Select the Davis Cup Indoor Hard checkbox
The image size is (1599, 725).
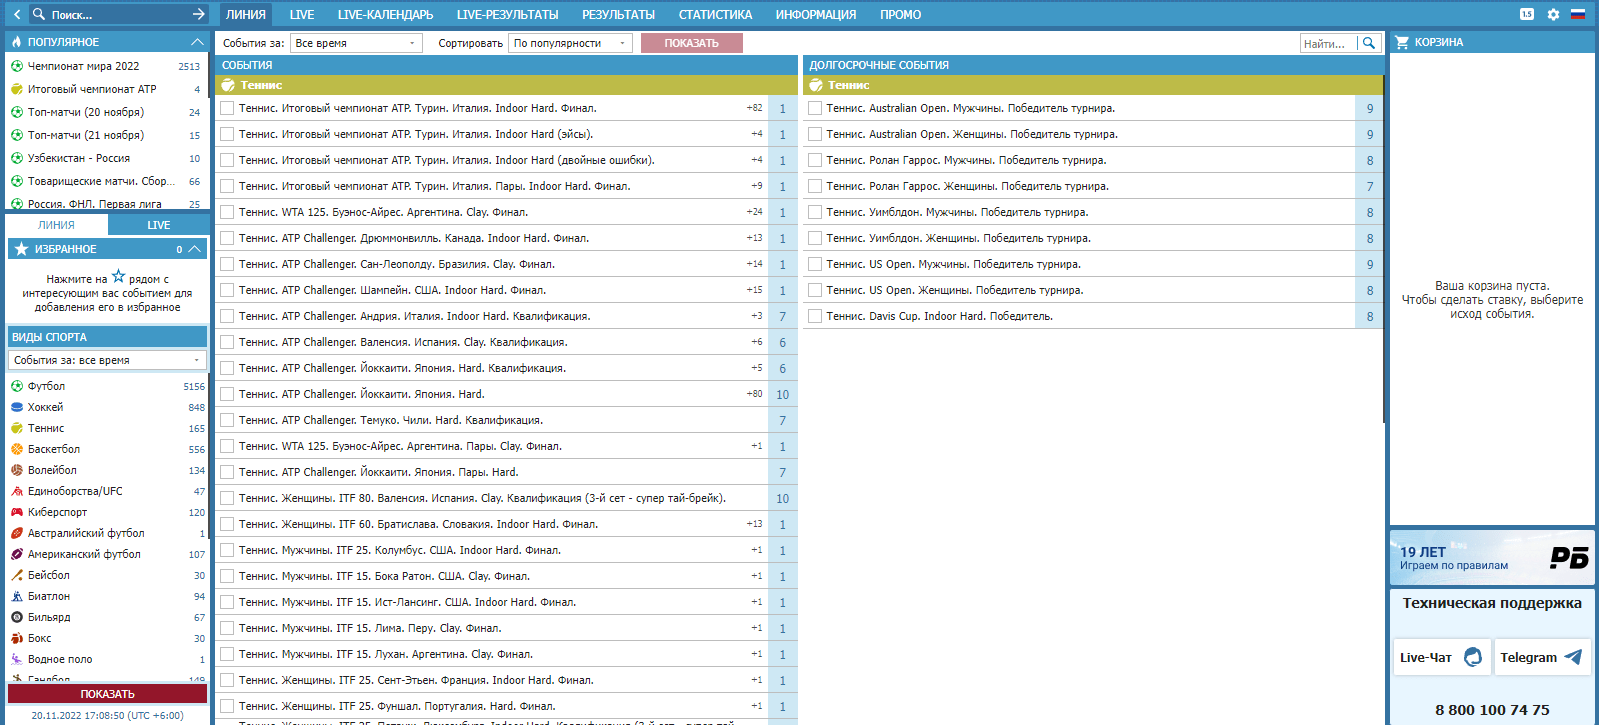[815, 316]
